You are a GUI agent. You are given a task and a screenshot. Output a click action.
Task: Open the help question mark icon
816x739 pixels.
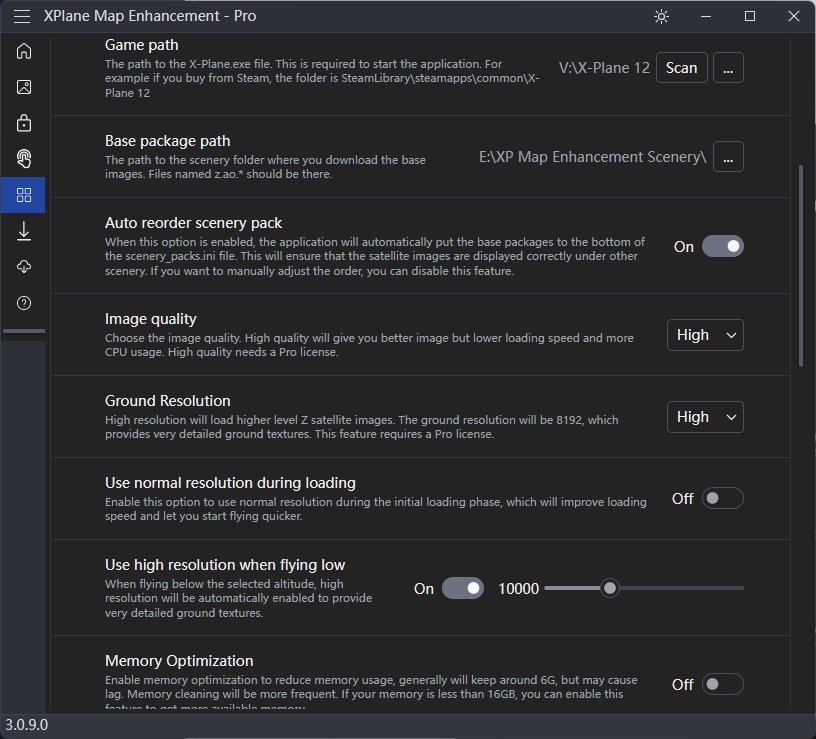(24, 303)
